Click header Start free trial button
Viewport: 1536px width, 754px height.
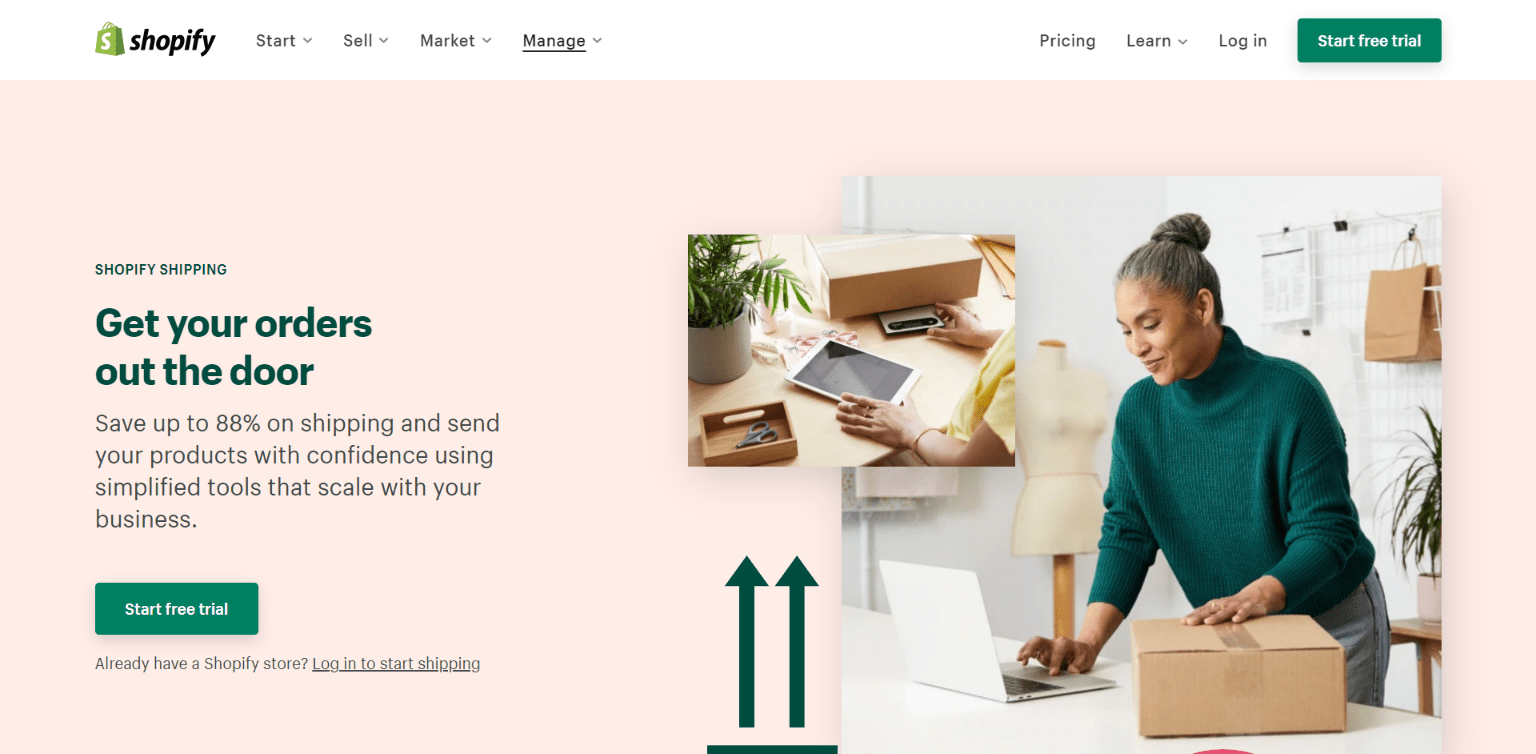tap(1369, 40)
